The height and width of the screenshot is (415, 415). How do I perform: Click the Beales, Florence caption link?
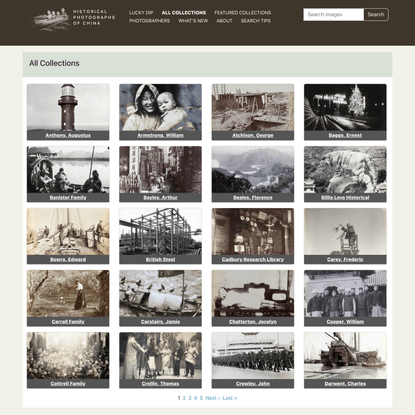[x=253, y=197]
